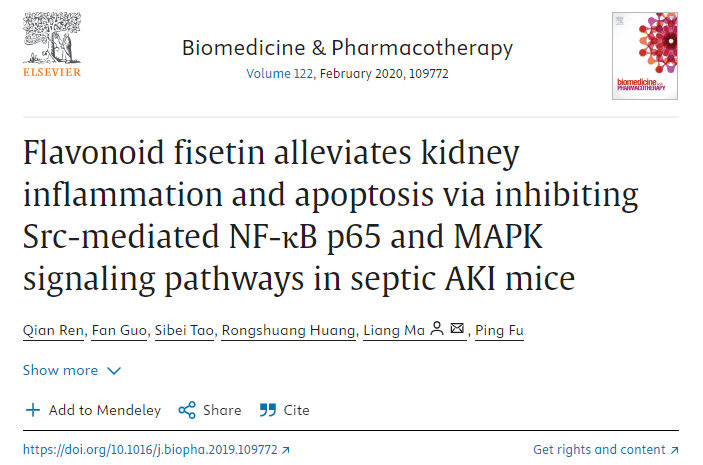The image size is (703, 465).
Task: Open author Qian Ren's details
Action: (x=53, y=330)
